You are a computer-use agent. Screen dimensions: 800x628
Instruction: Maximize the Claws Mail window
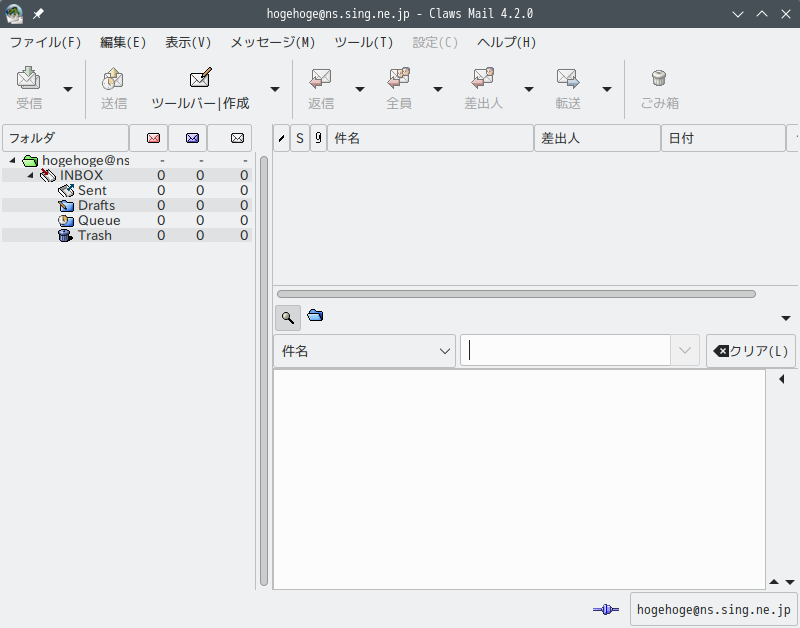762,14
